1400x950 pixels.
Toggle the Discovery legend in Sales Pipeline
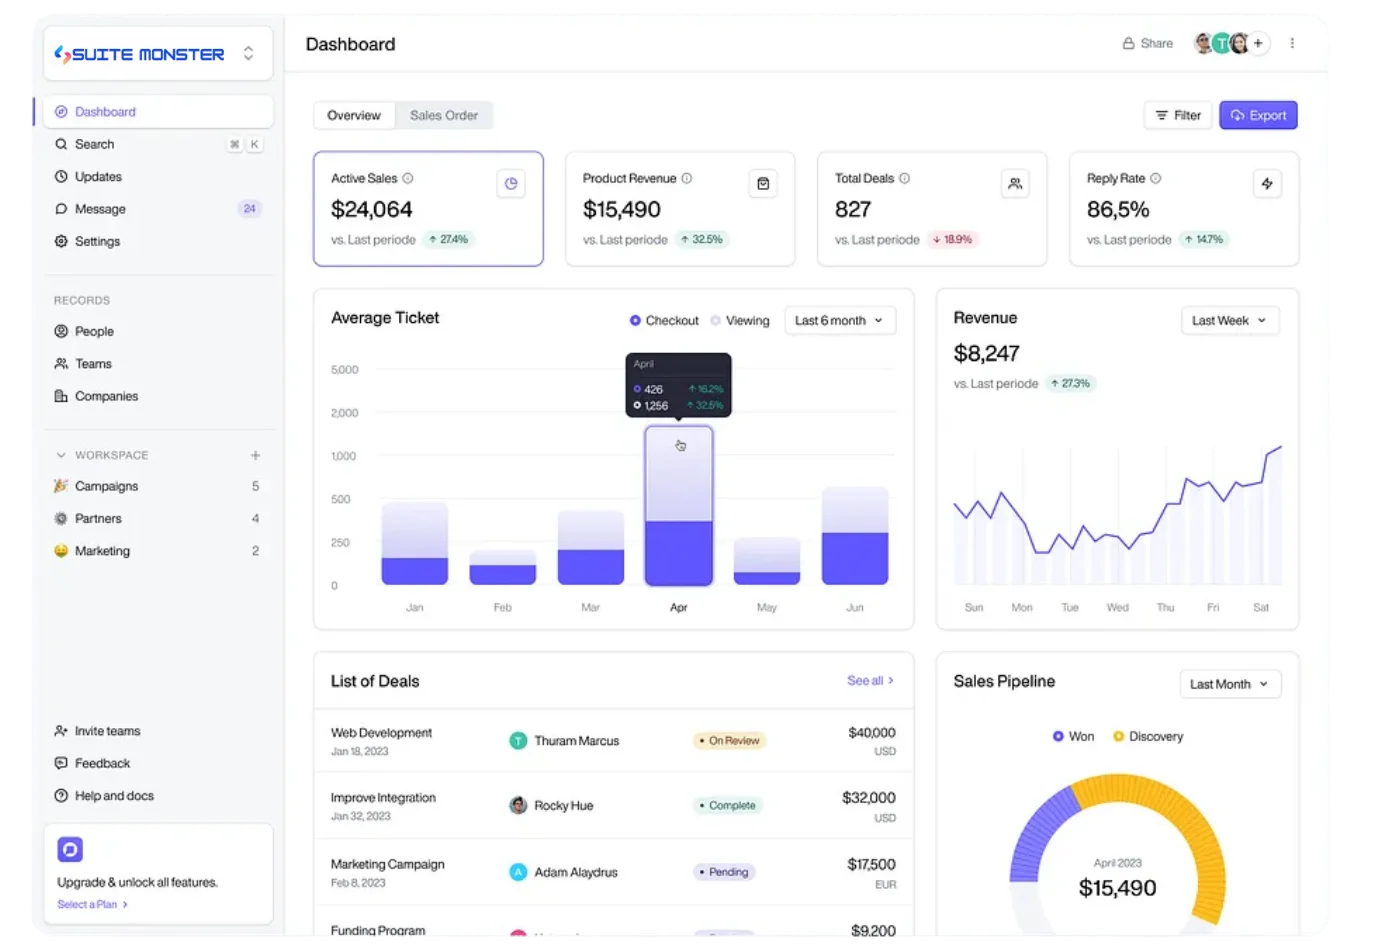pos(1148,737)
